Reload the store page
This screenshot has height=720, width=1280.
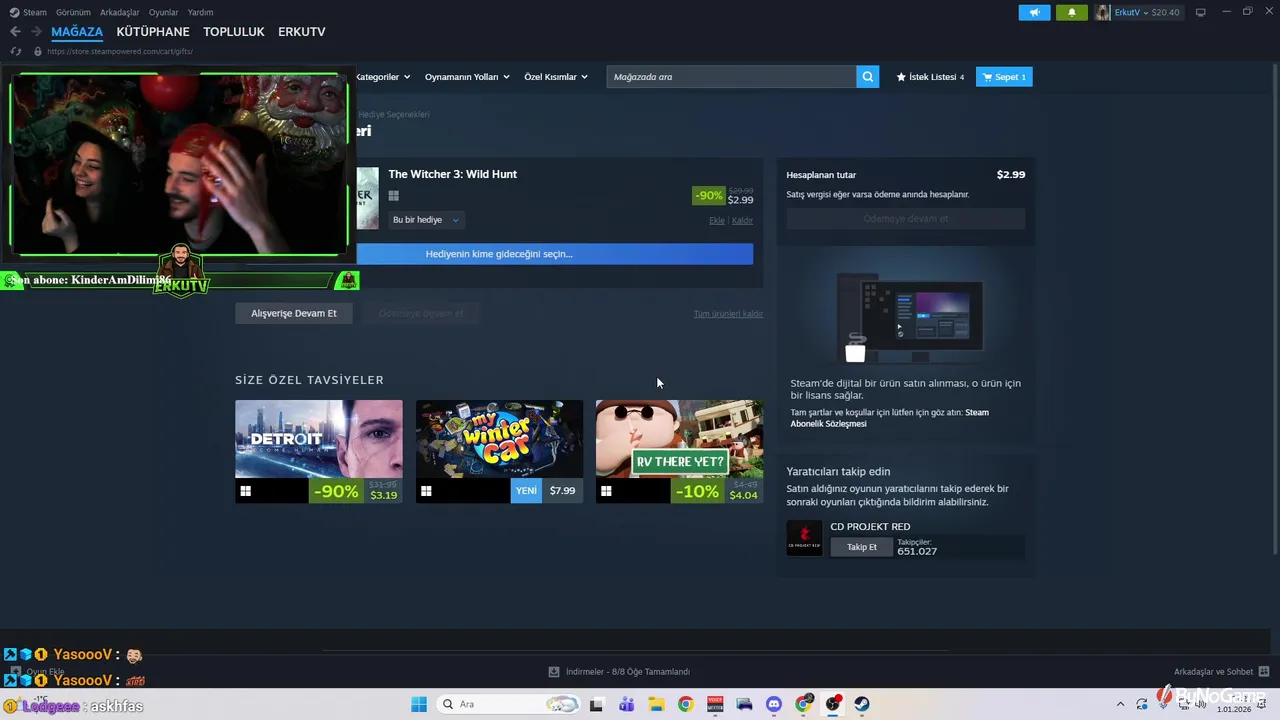coord(15,51)
